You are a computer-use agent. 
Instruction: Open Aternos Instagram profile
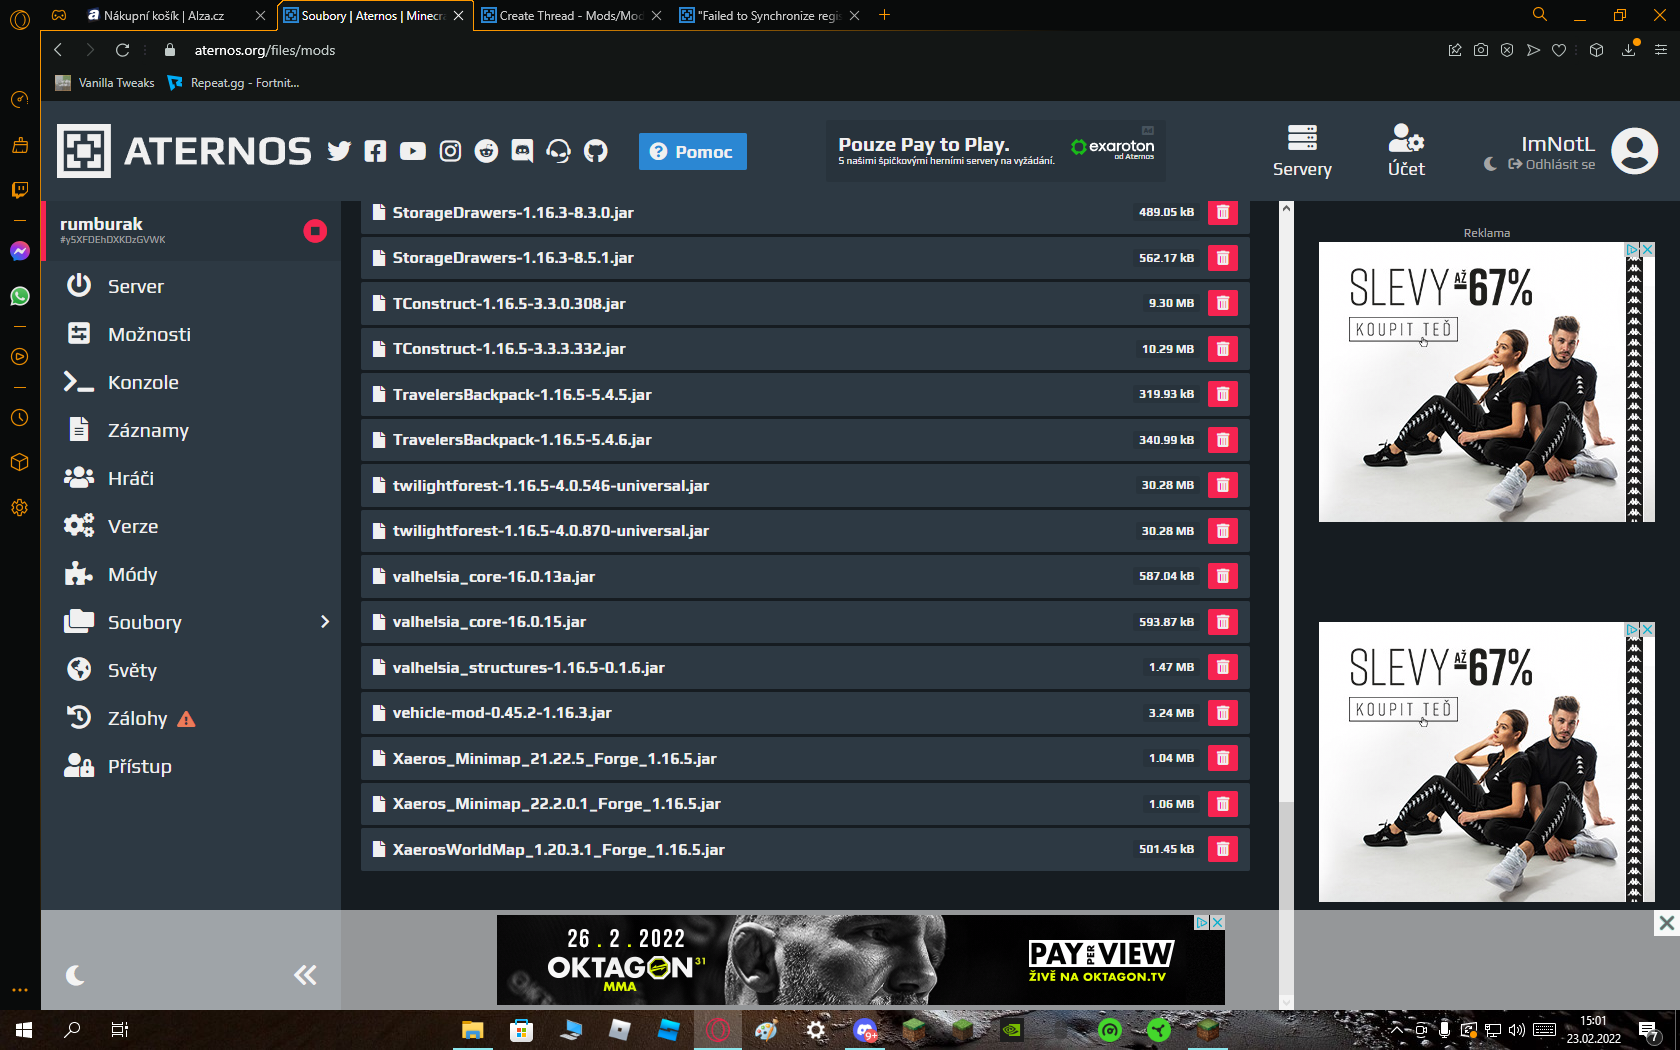pyautogui.click(x=450, y=151)
